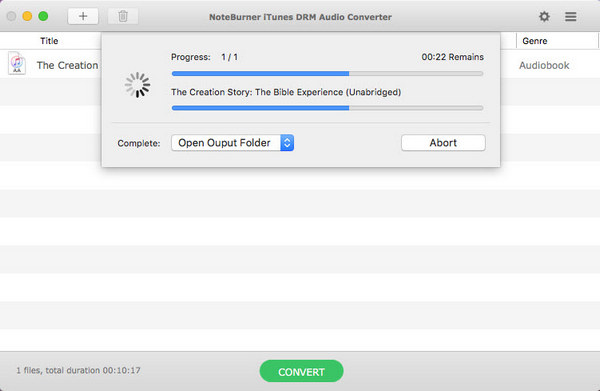The height and width of the screenshot is (391, 600).
Task: Select The Creation row title
Action: tap(67, 65)
